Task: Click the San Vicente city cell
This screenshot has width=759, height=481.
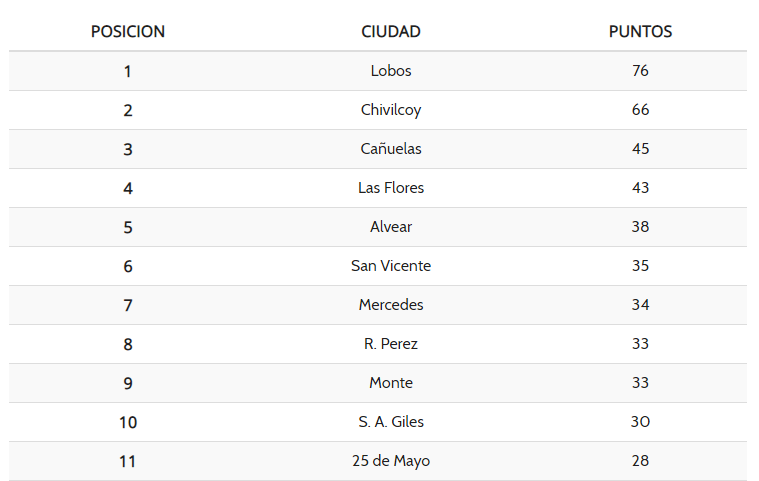Action: pyautogui.click(x=391, y=266)
